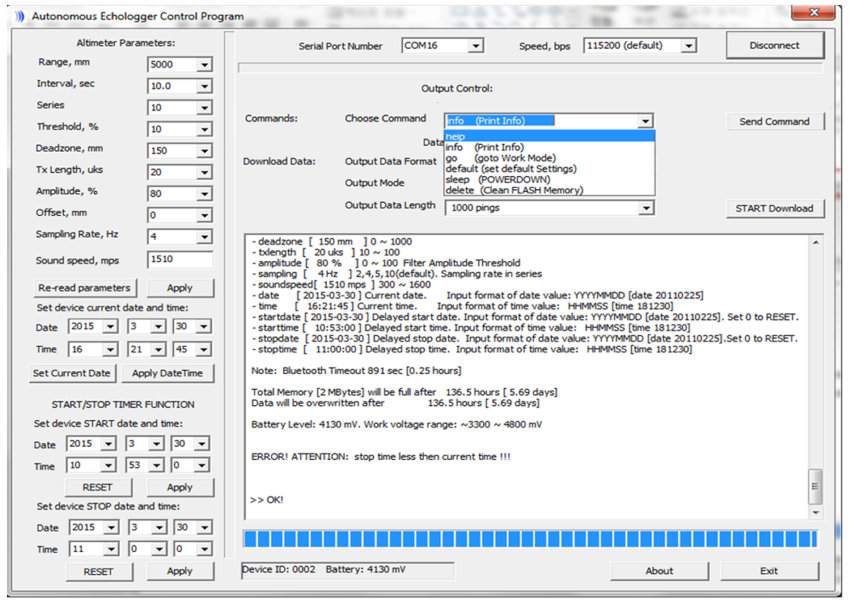Click the 'Device ID: 0002' status field
Image resolution: width=850 pixels, height=604 pixels.
347,570
